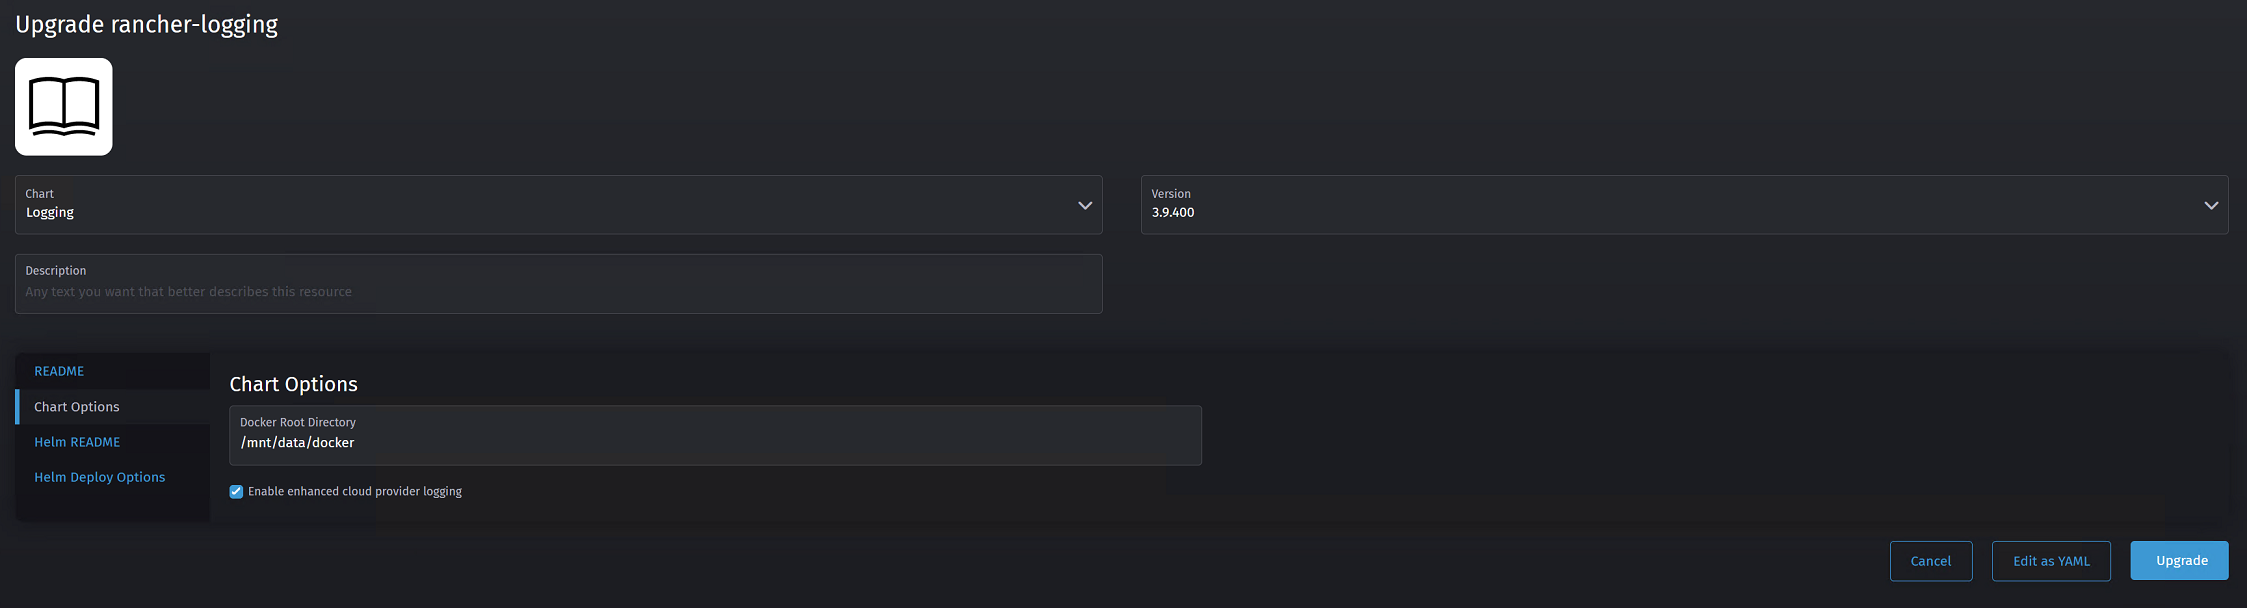2247x608 pixels.
Task: Select the Chart Options tab
Action: point(77,406)
